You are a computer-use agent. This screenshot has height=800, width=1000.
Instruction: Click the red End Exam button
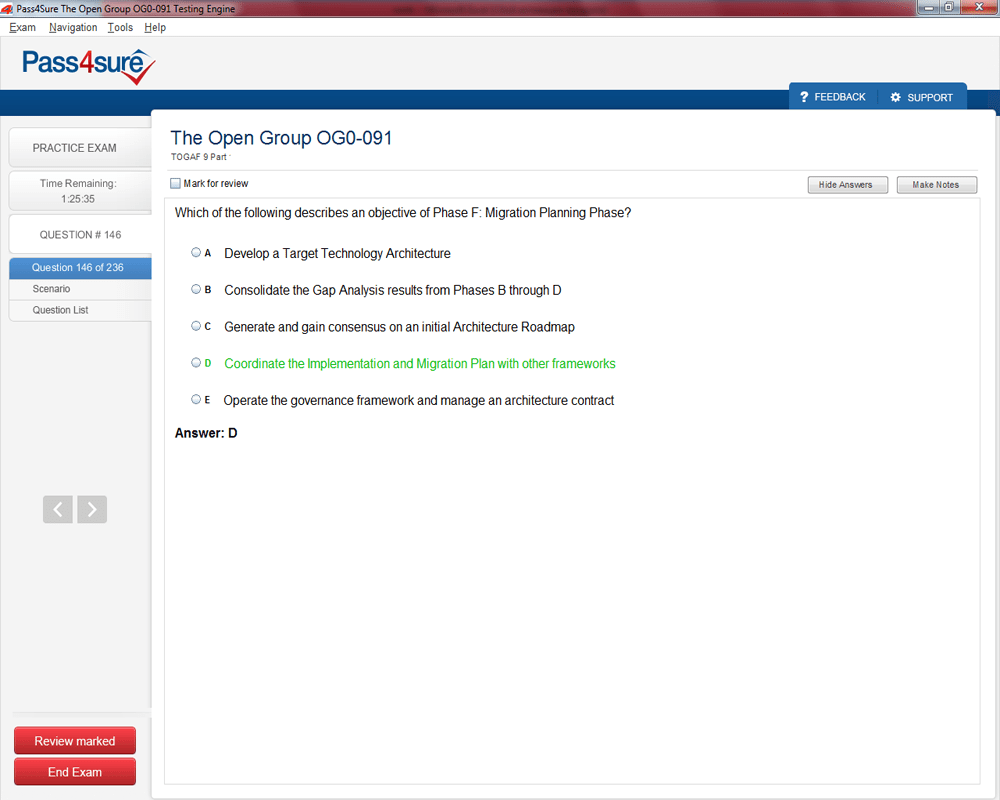(75, 772)
